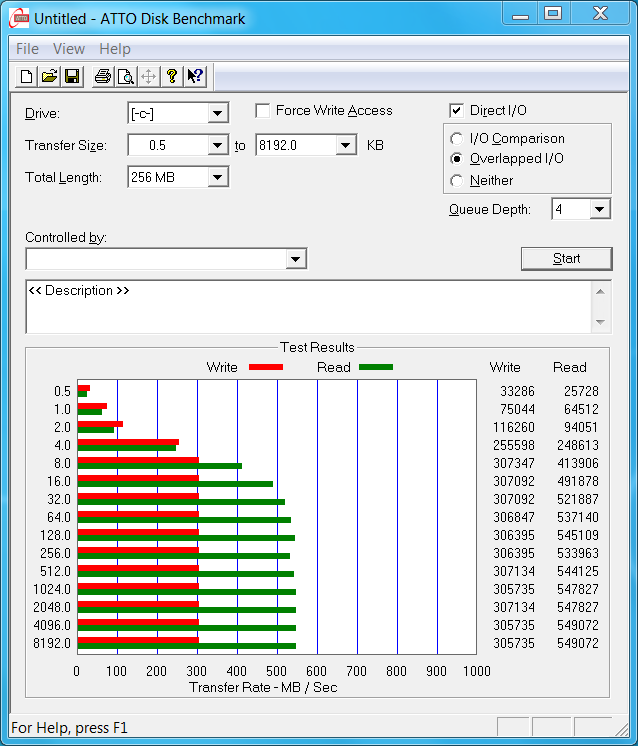This screenshot has height=746, width=638.
Task: Click the red Write legend swatch
Action: (x=266, y=367)
